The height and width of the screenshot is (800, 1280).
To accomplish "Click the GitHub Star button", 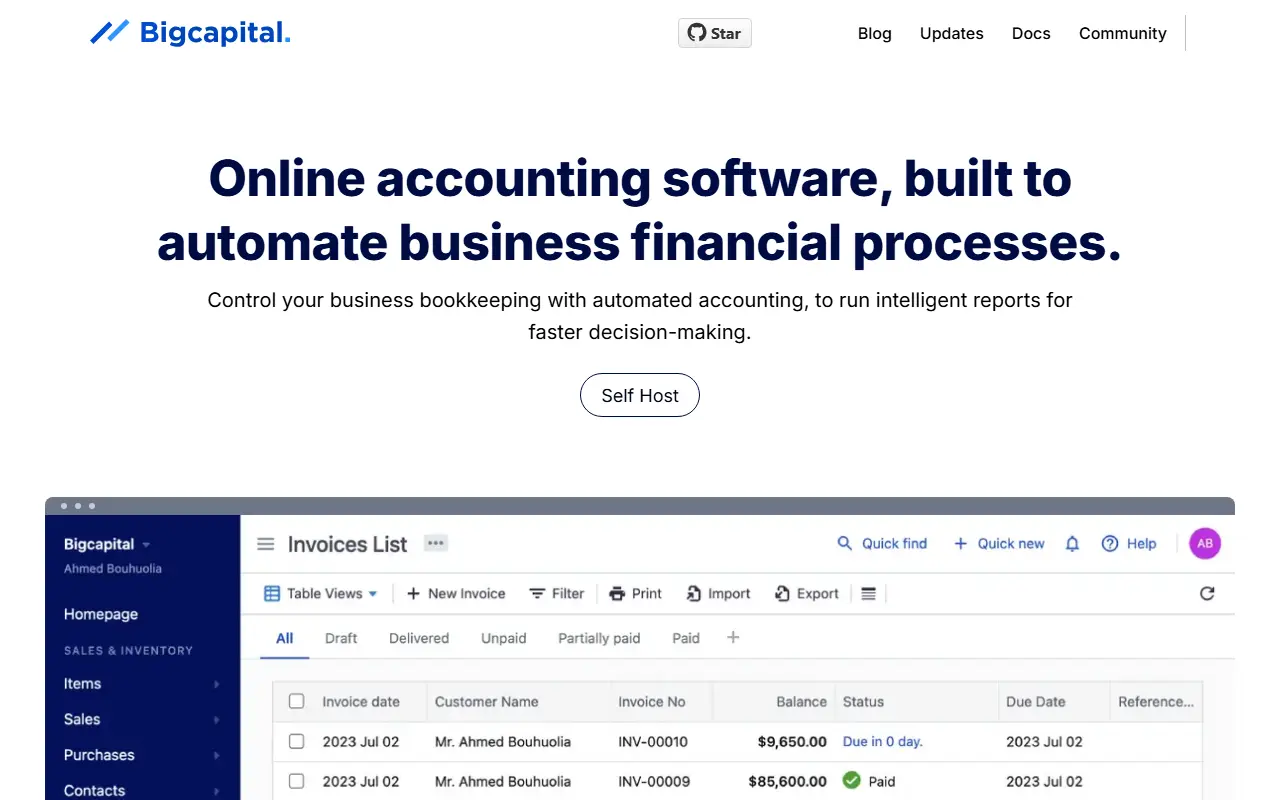I will point(715,33).
